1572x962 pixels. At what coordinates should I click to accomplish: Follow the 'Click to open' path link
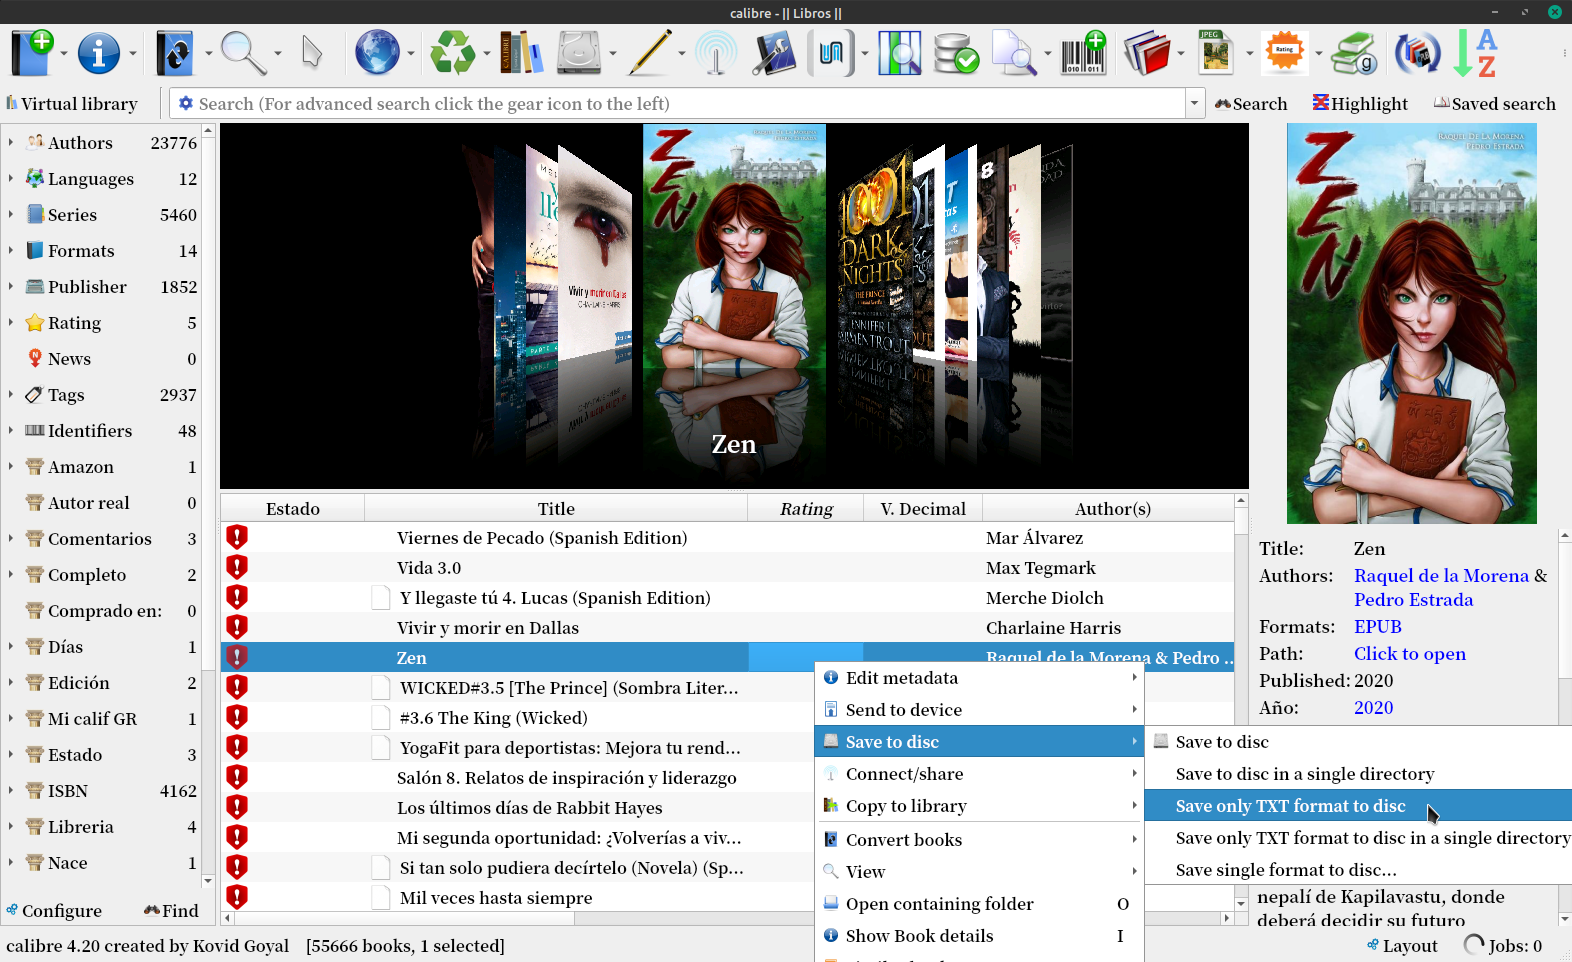click(1410, 654)
